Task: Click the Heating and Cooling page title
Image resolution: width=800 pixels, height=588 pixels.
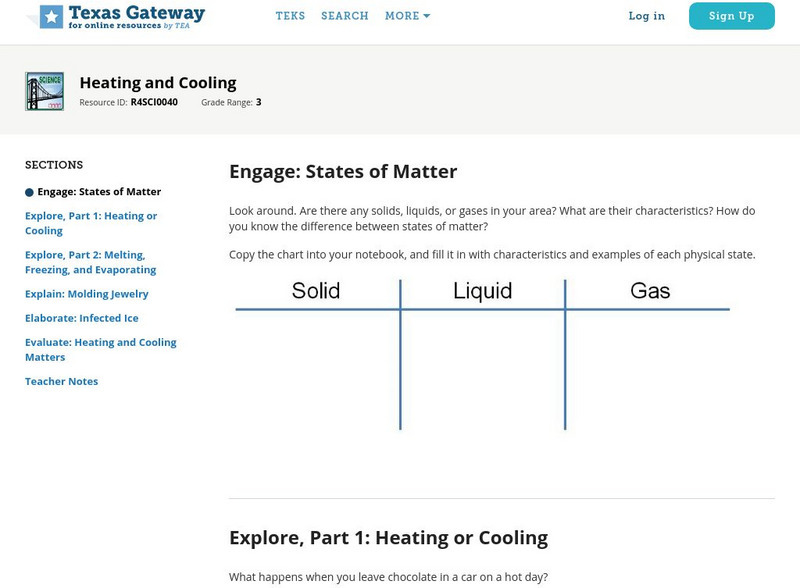Action: click(158, 83)
